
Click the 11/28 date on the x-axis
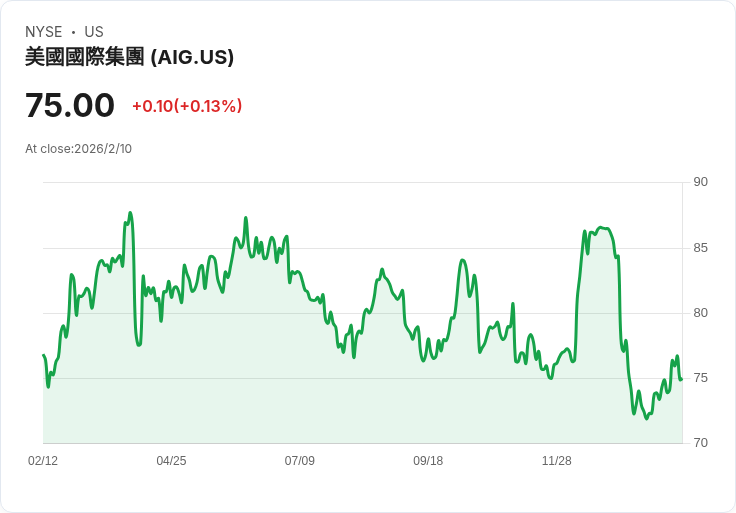coord(556,461)
